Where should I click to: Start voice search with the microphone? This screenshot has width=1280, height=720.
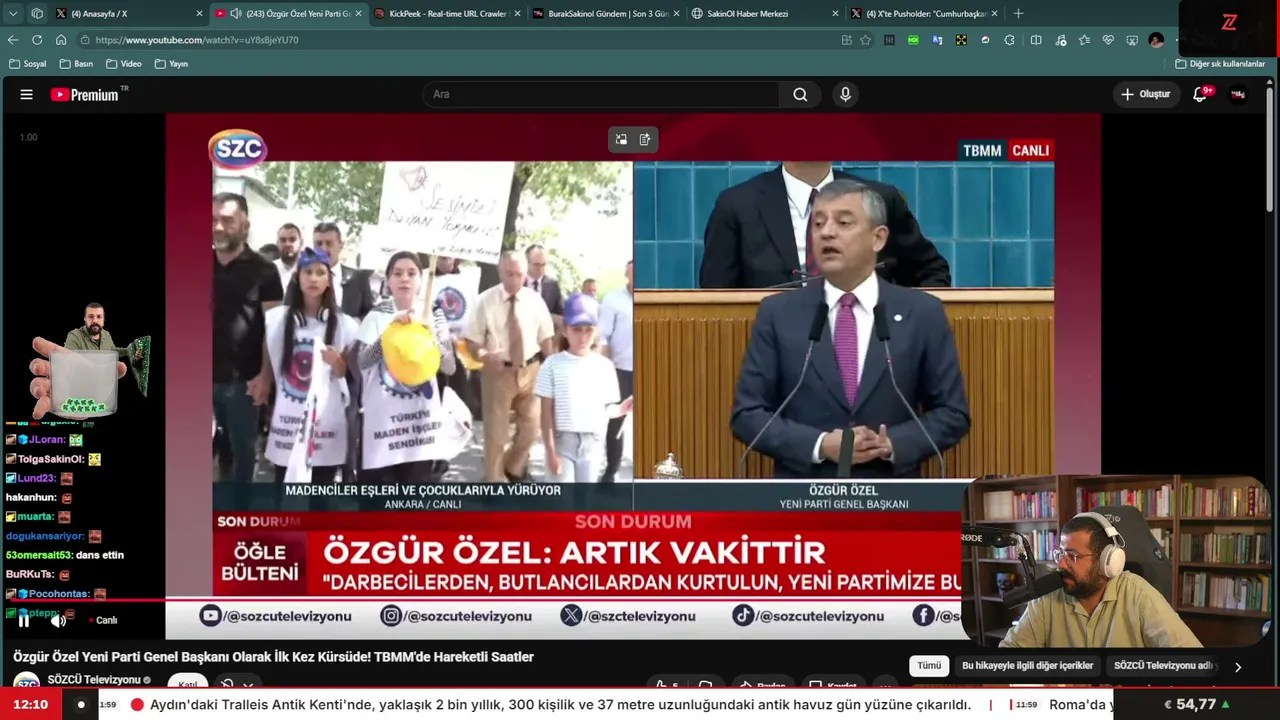click(x=845, y=94)
